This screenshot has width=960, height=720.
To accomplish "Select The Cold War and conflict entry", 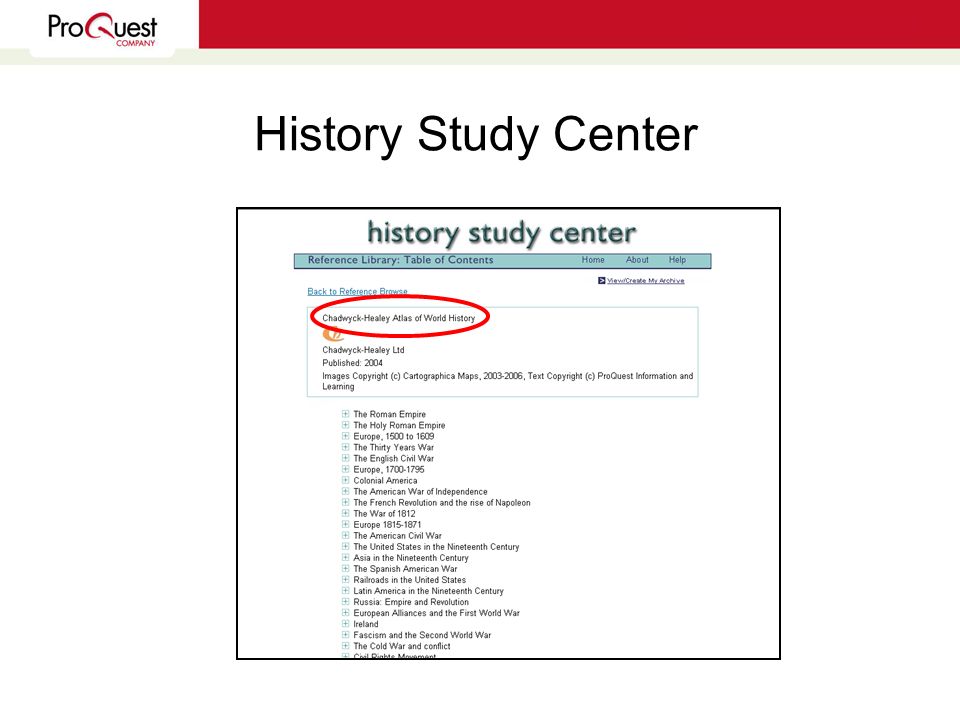I will (402, 646).
